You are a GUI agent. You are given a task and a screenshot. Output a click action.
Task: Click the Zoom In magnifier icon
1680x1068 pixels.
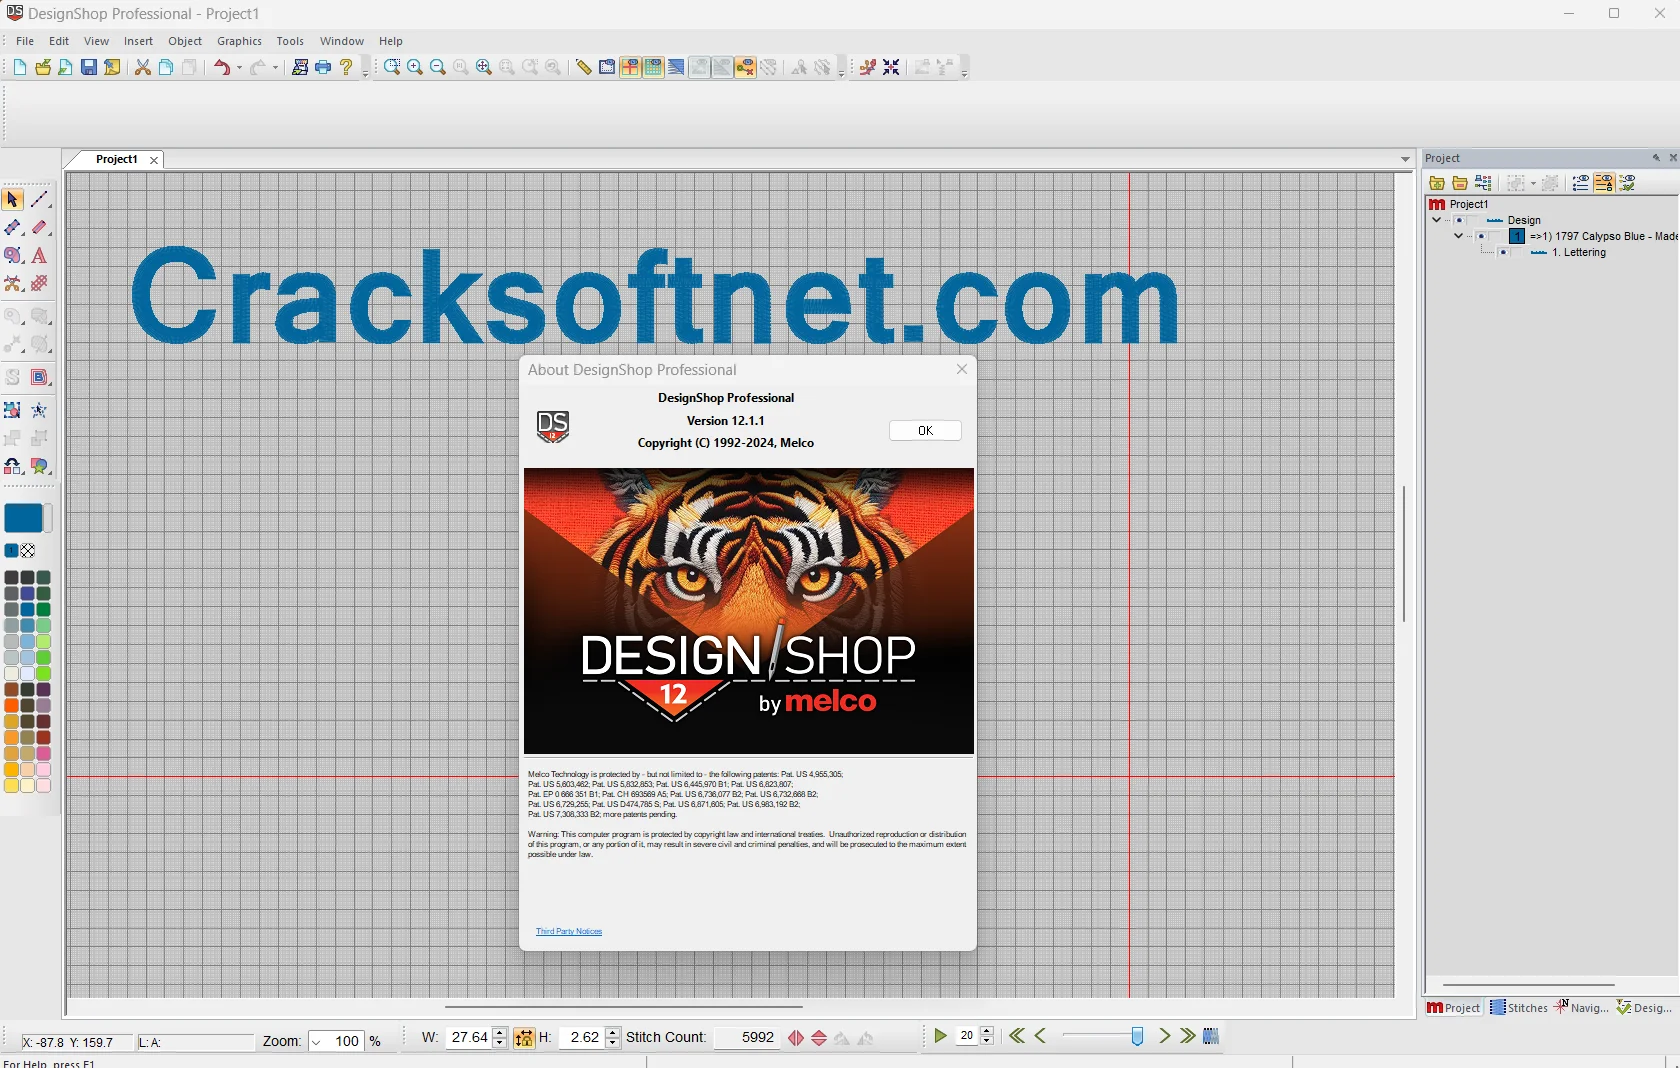(x=415, y=67)
